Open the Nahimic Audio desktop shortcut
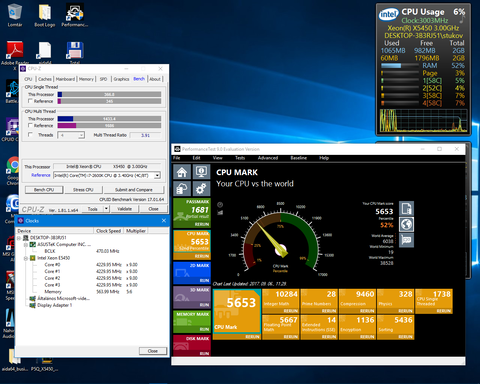The height and width of the screenshot is (384, 480). [10, 323]
